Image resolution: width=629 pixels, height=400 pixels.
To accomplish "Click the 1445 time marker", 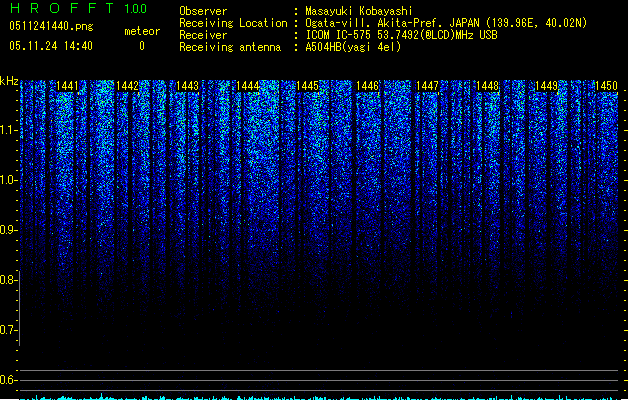I will tap(307, 86).
